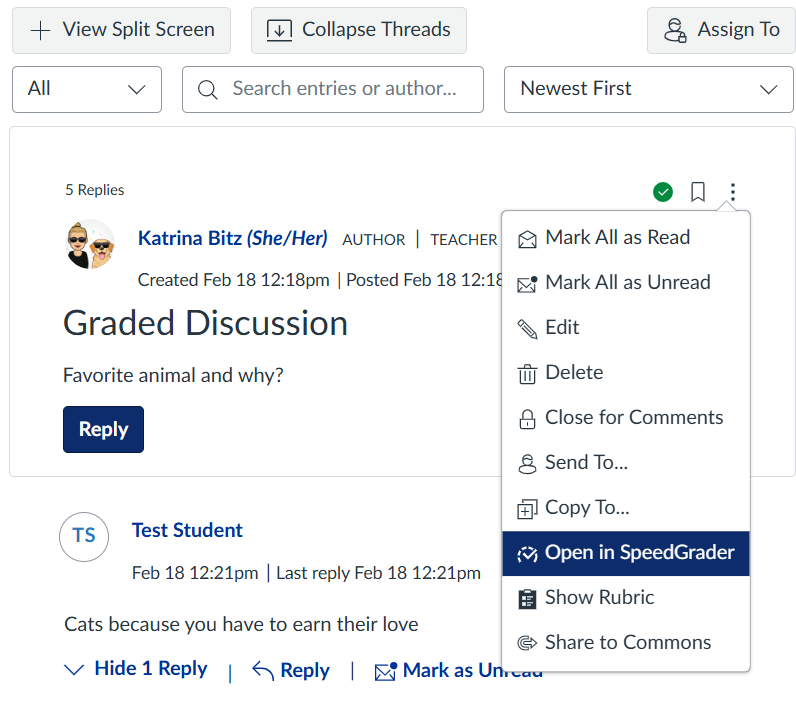Open Test Student's profile link
Image resolution: width=796 pixels, height=715 pixels.
pyautogui.click(x=187, y=530)
